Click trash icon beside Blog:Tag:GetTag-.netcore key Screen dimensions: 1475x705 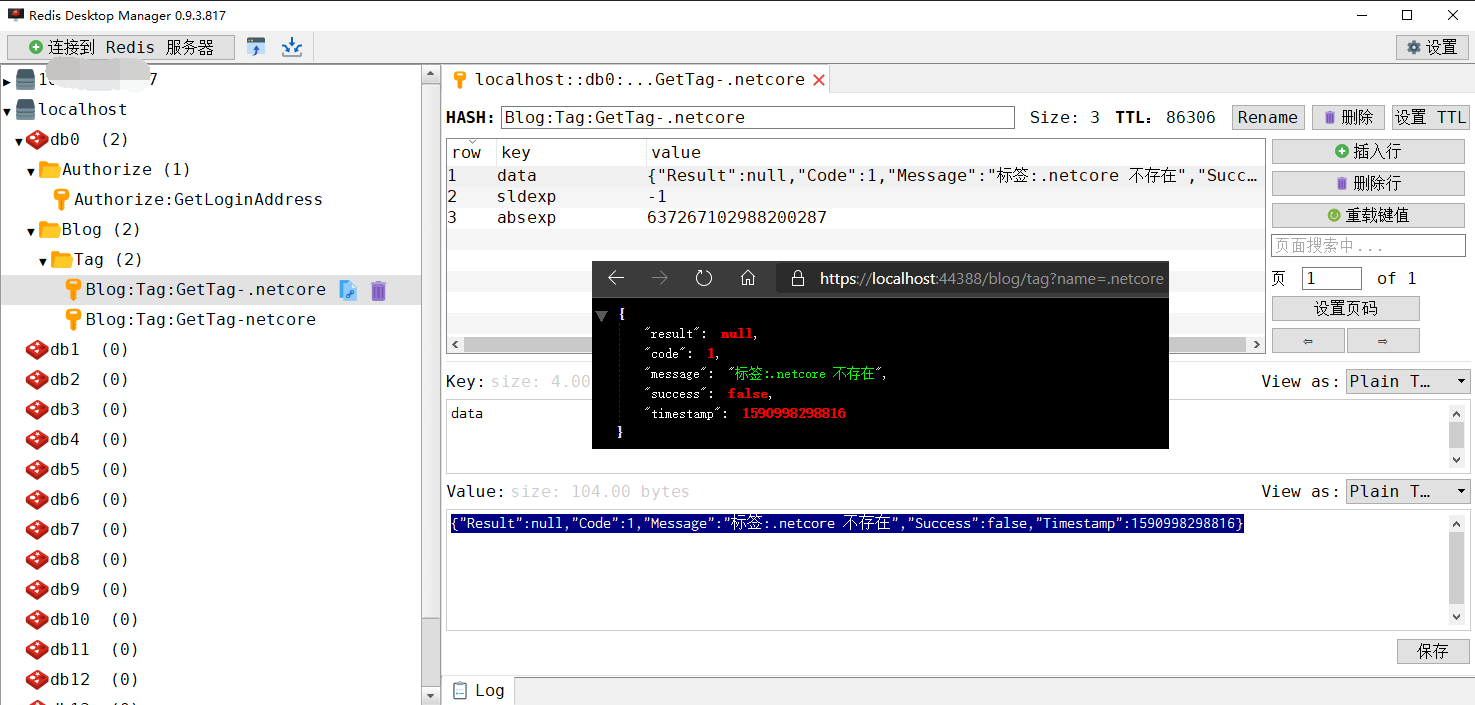coord(378,290)
